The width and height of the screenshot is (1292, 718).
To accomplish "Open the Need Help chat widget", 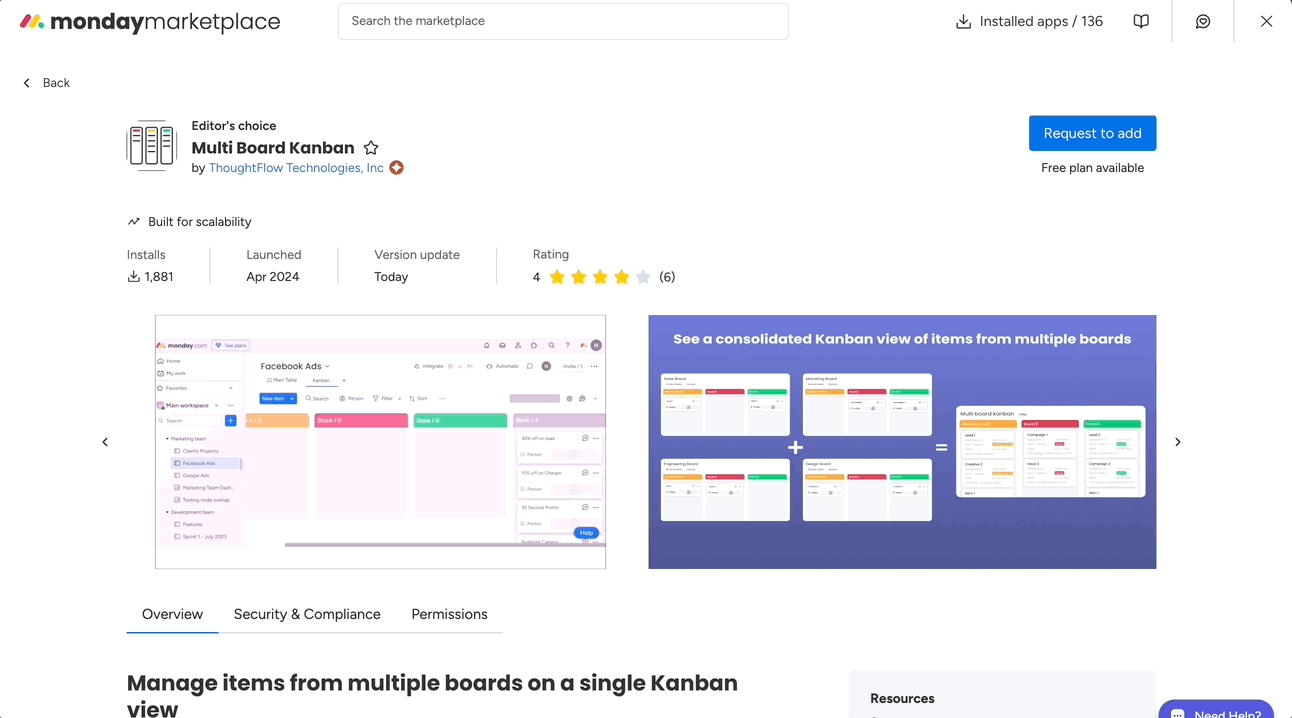I will [1216, 709].
